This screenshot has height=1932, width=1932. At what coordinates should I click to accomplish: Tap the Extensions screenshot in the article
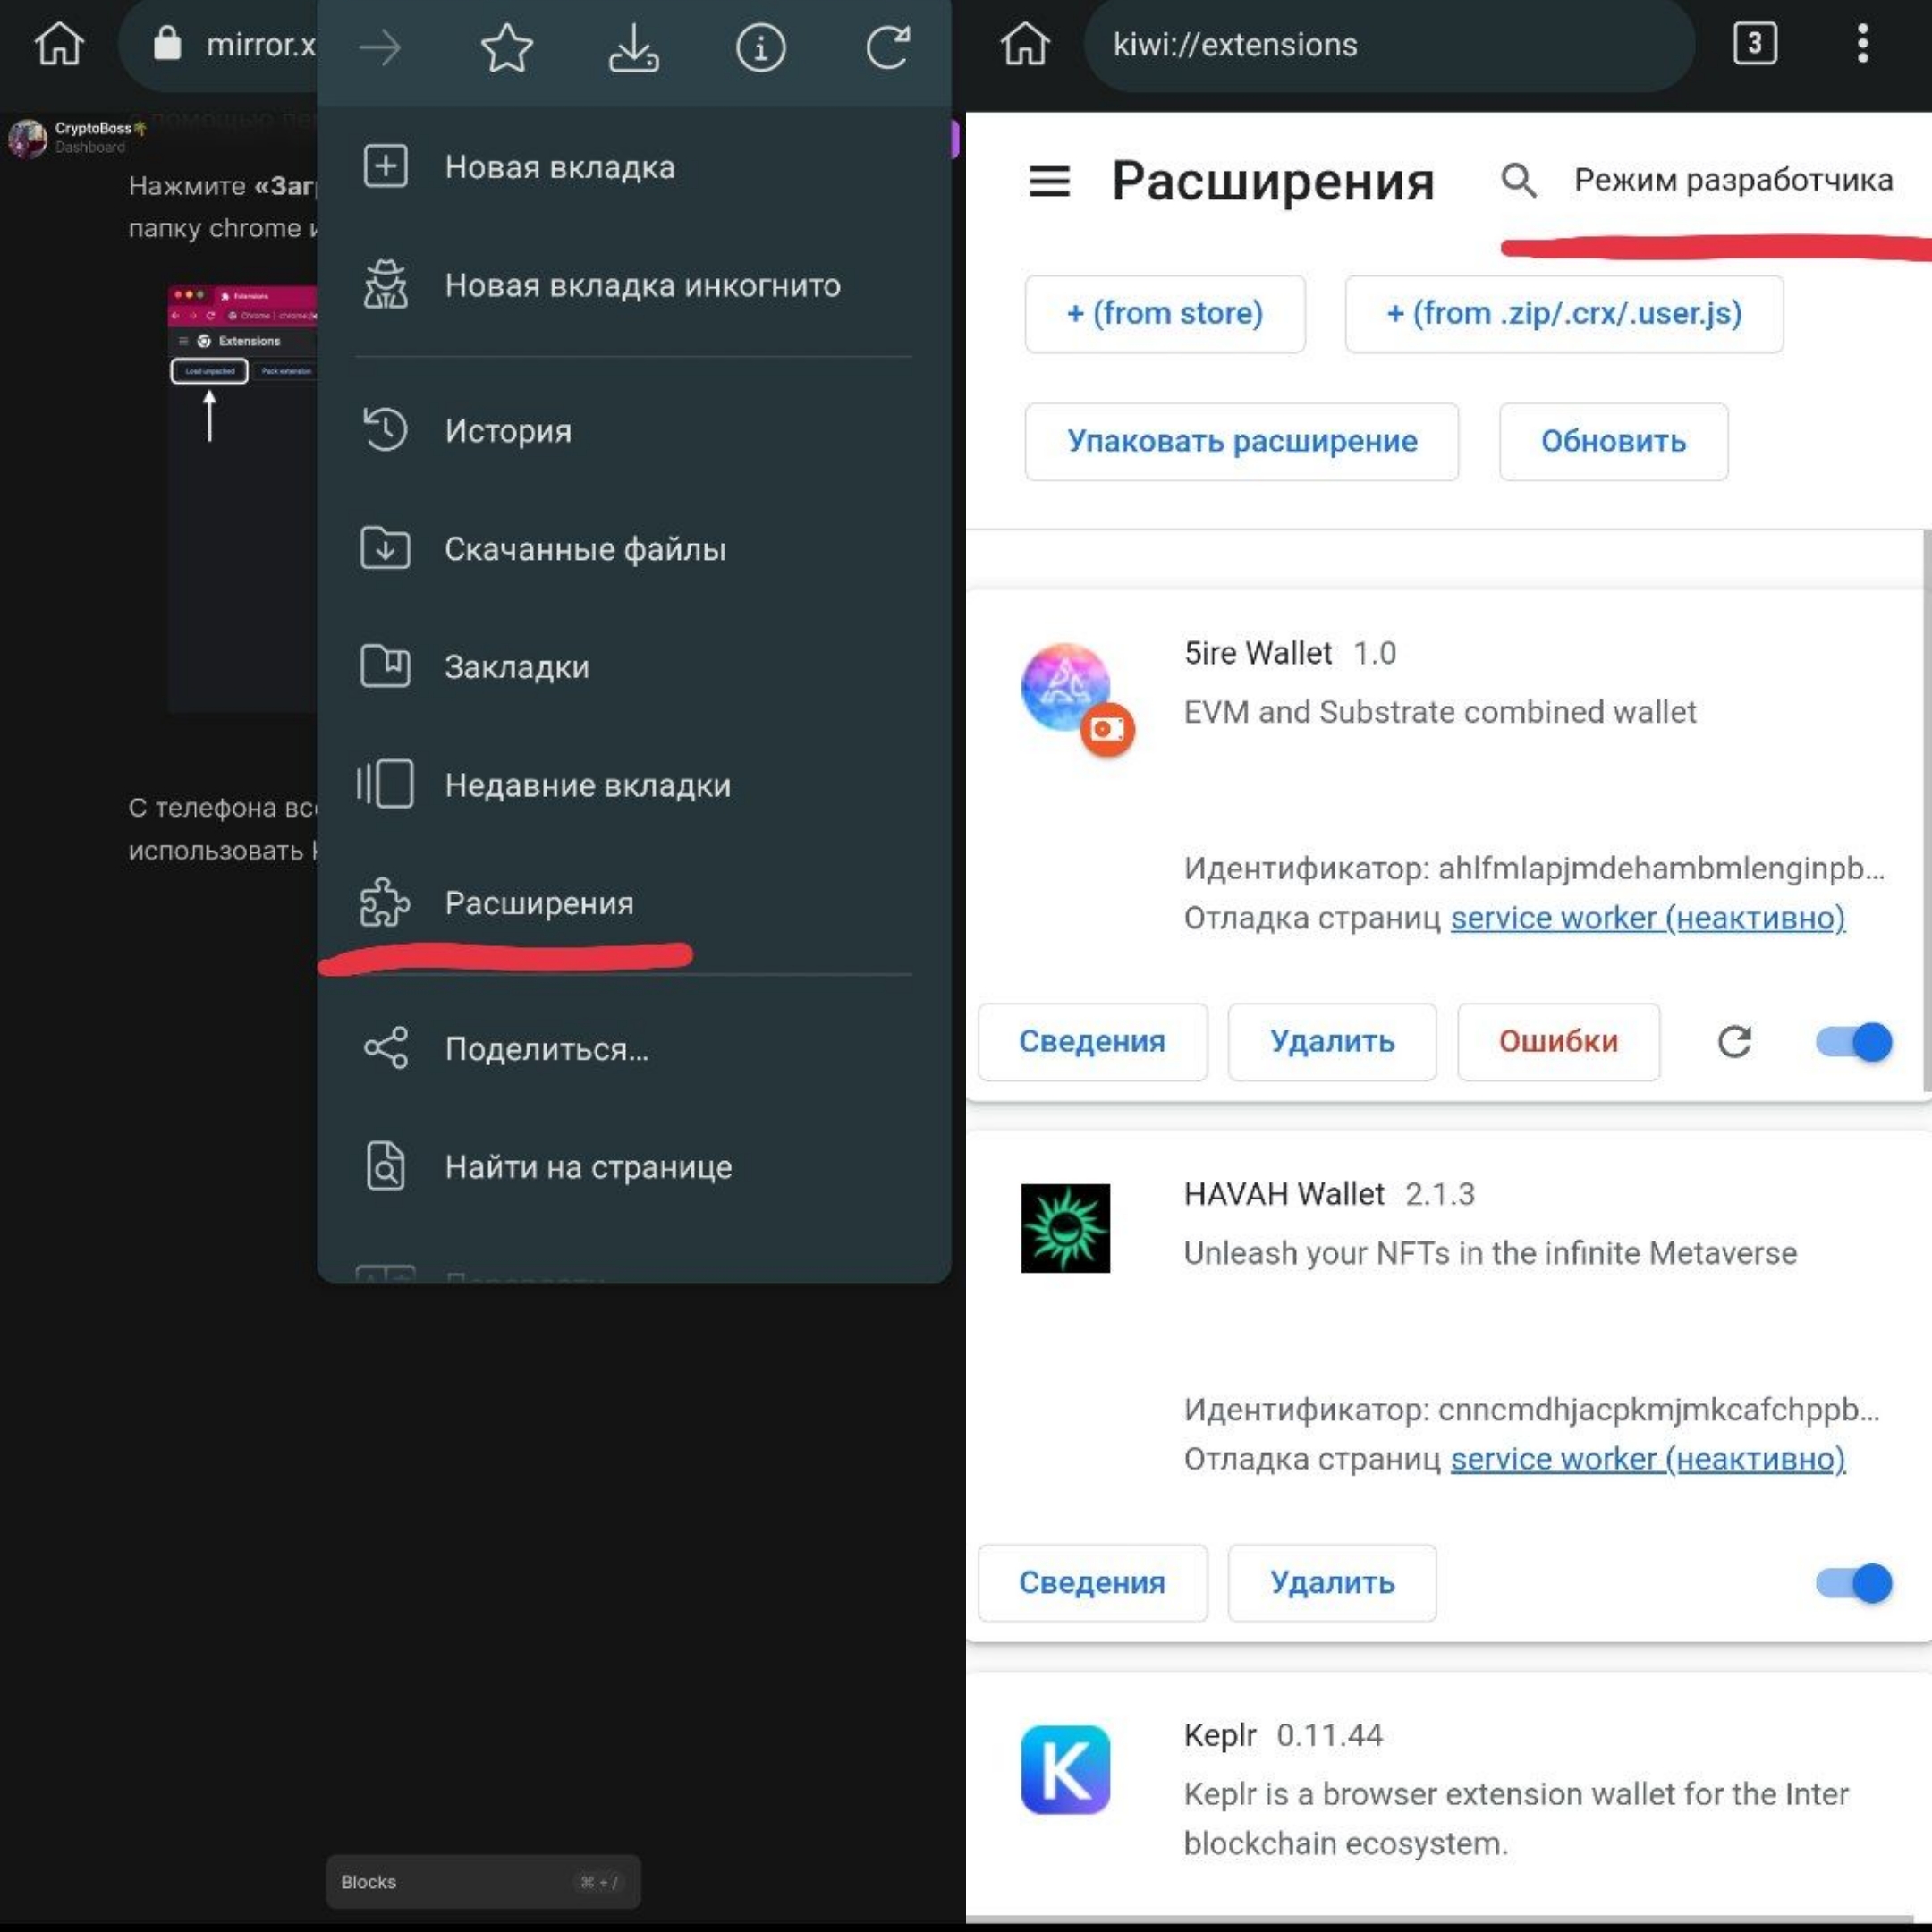pyautogui.click(x=243, y=498)
